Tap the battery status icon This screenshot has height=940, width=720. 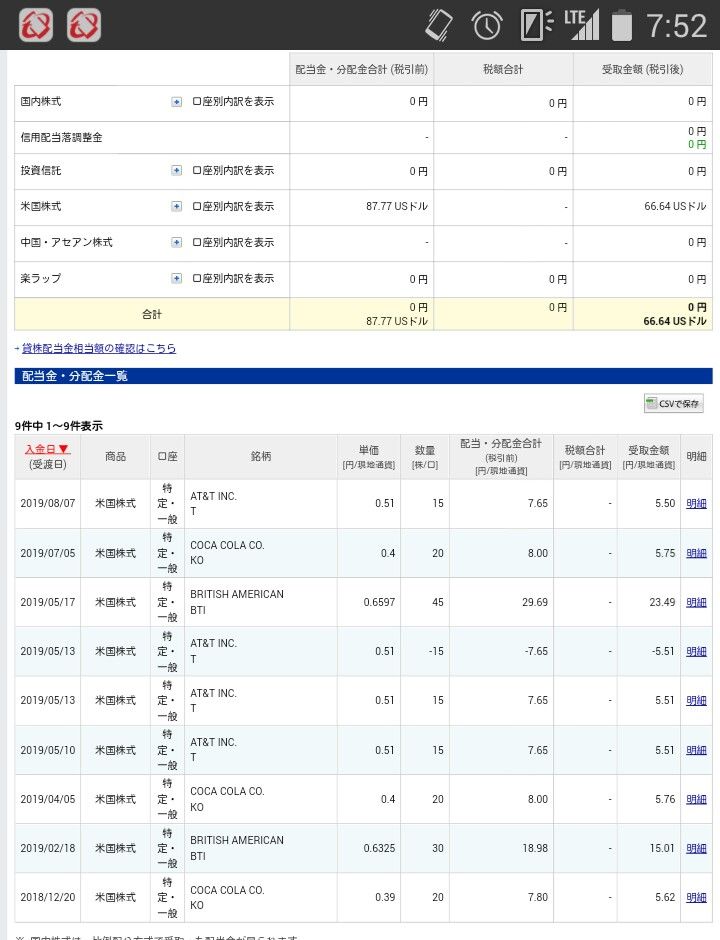click(x=622, y=26)
